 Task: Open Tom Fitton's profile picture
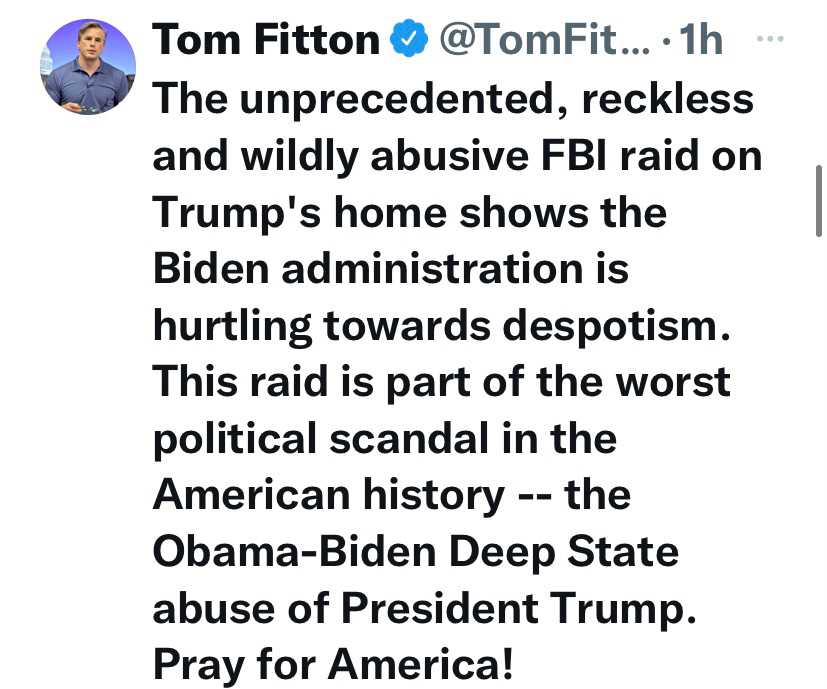pos(88,66)
